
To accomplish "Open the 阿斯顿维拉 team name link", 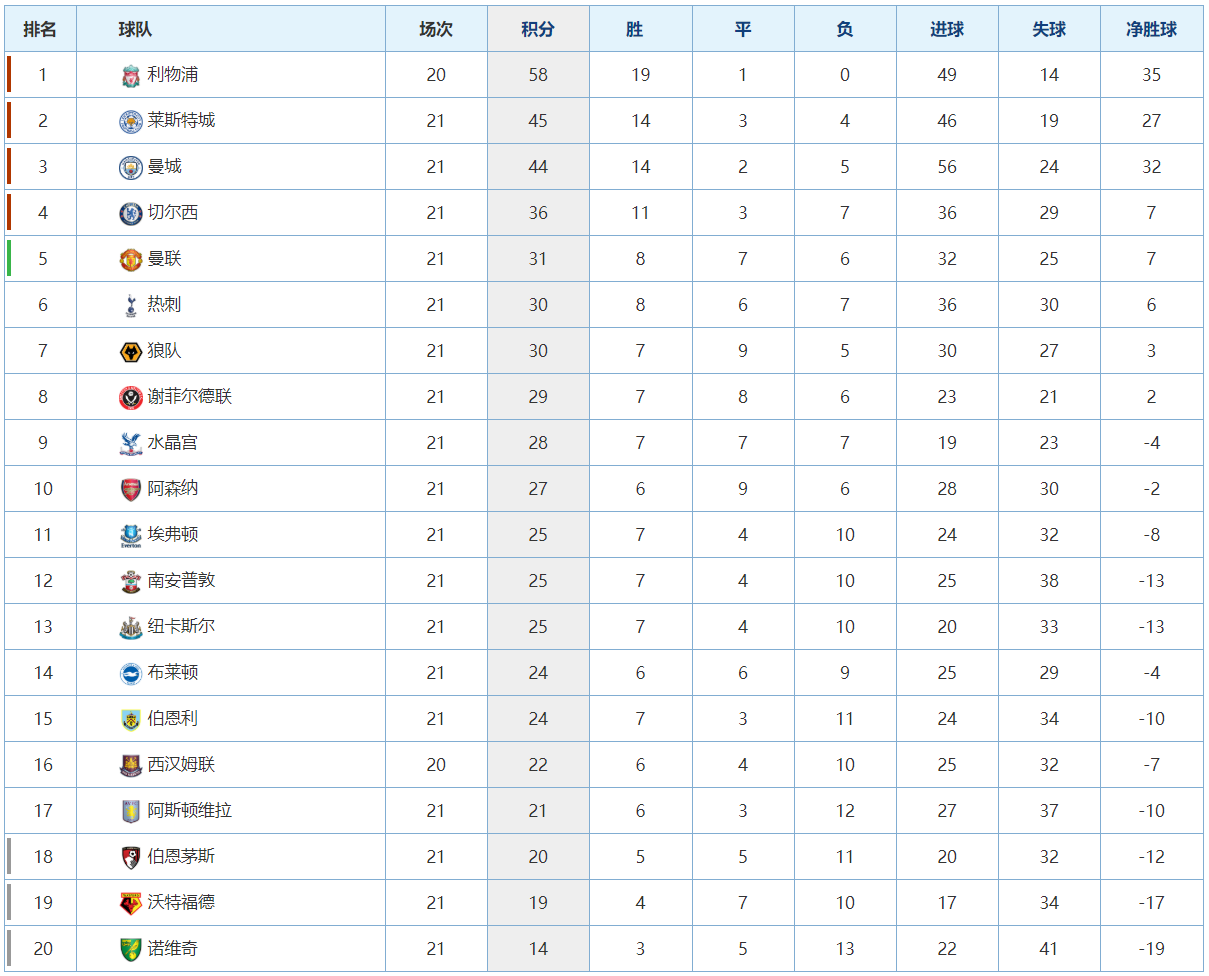I will pos(190,811).
